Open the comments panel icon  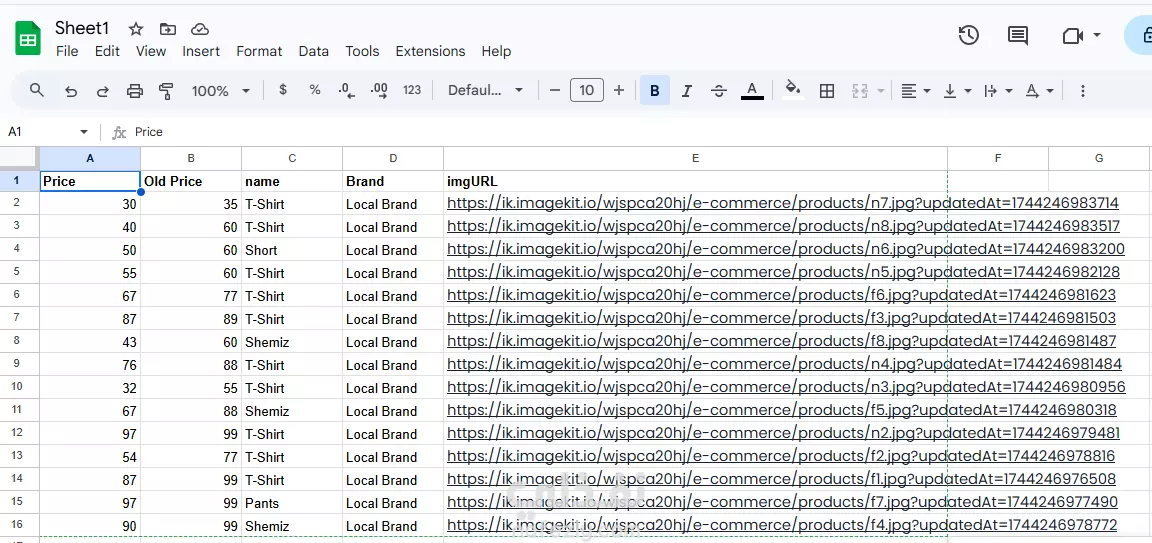pyautogui.click(x=1018, y=35)
